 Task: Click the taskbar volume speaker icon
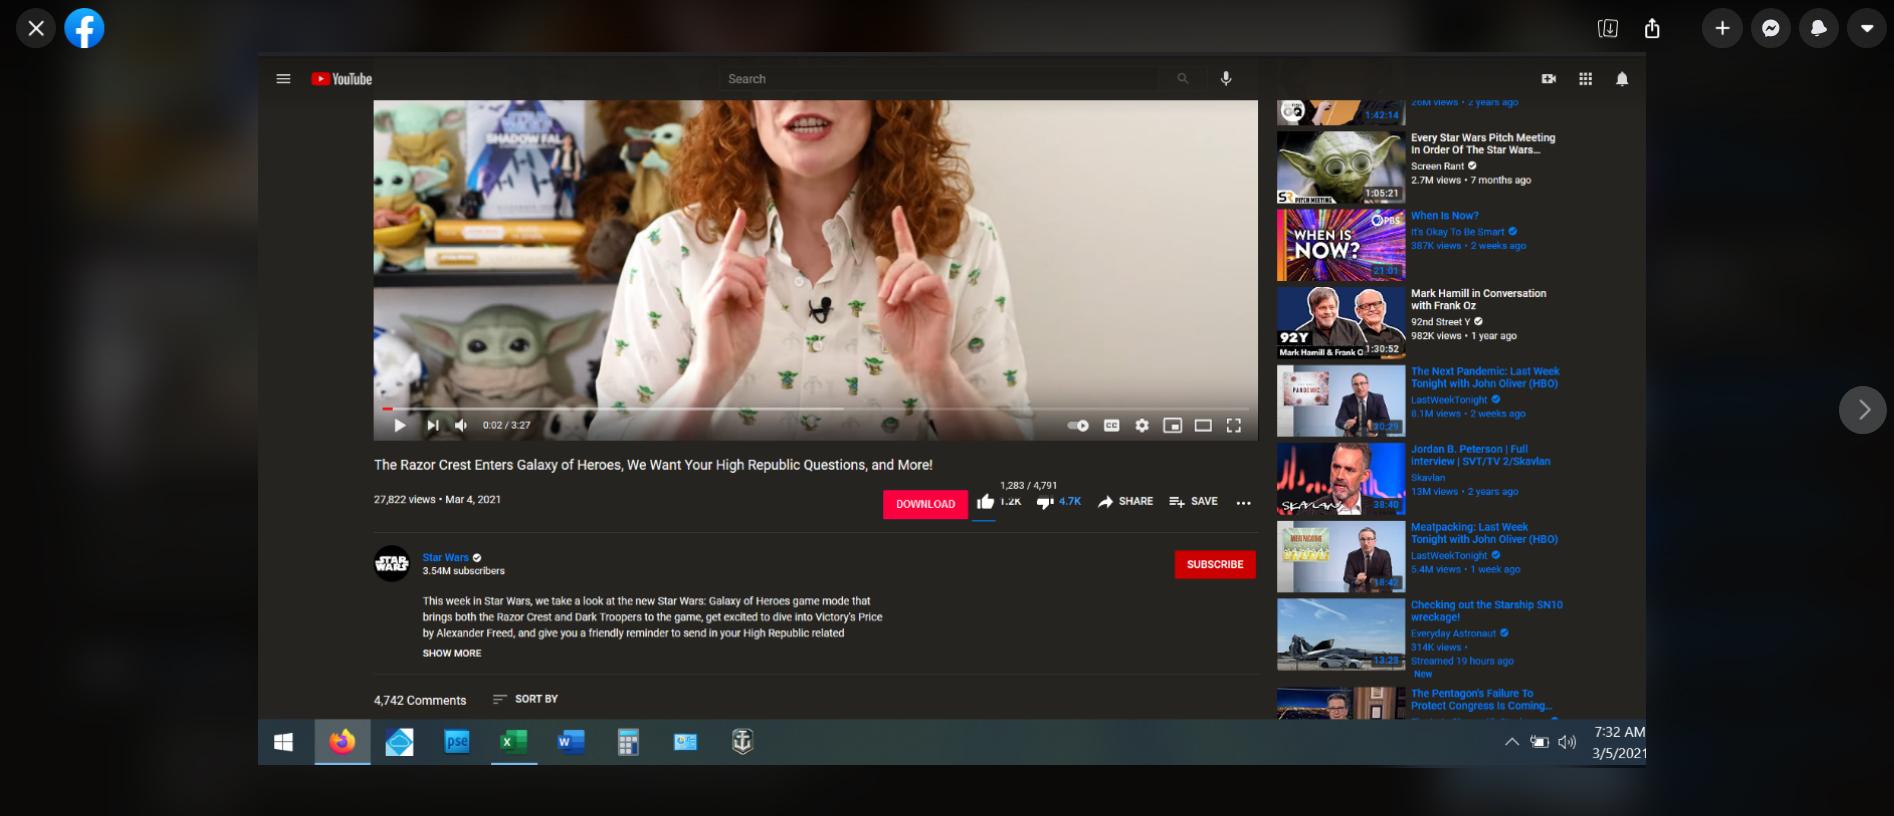point(1567,742)
